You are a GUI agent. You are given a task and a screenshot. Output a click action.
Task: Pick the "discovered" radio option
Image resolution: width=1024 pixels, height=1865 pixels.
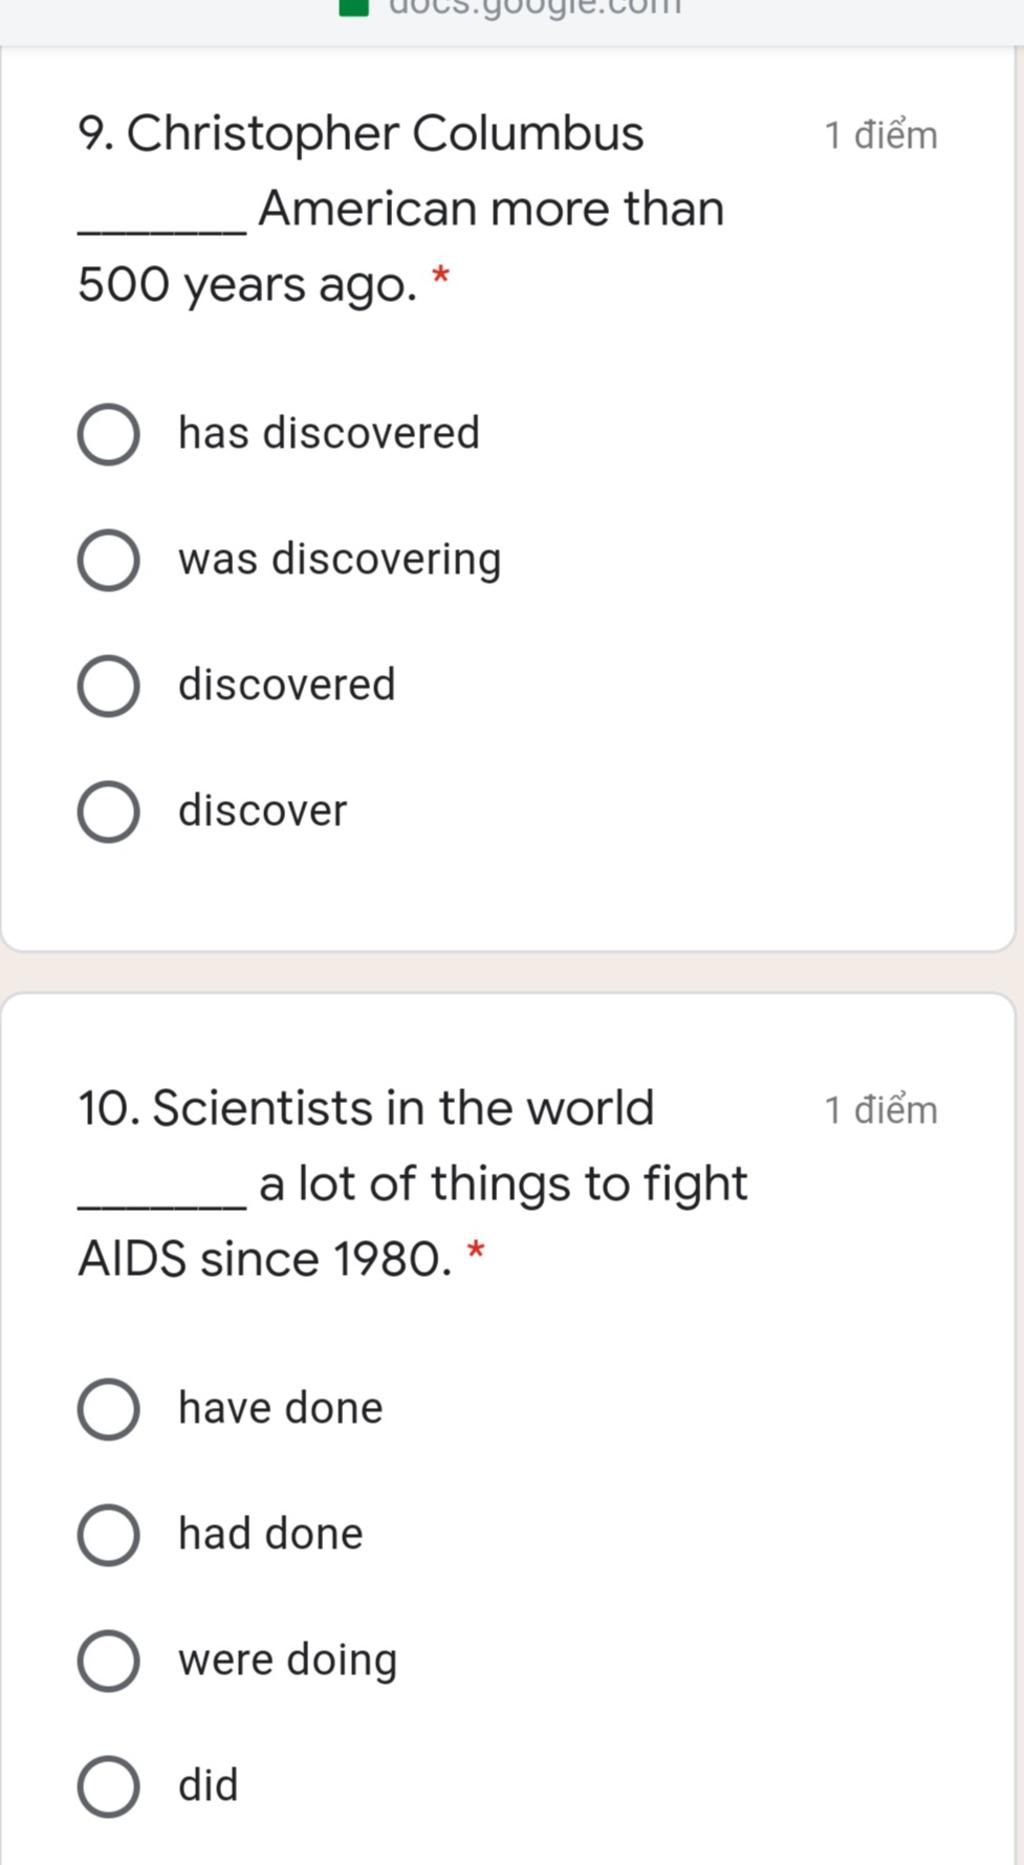[x=108, y=687]
